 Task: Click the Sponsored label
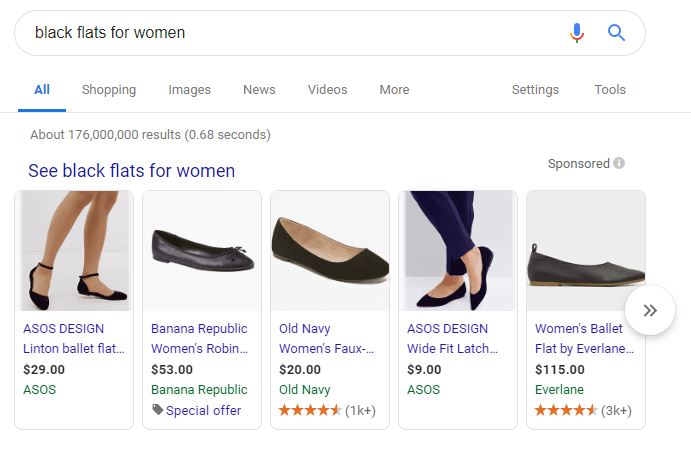point(579,164)
